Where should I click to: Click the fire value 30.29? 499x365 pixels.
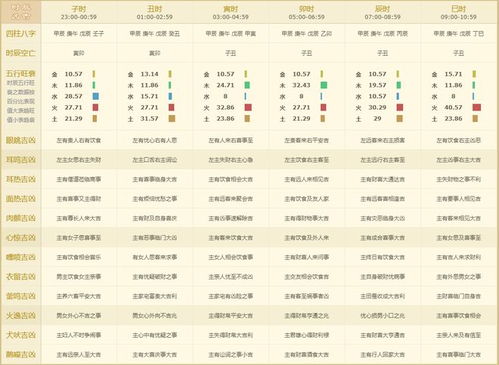(377, 107)
